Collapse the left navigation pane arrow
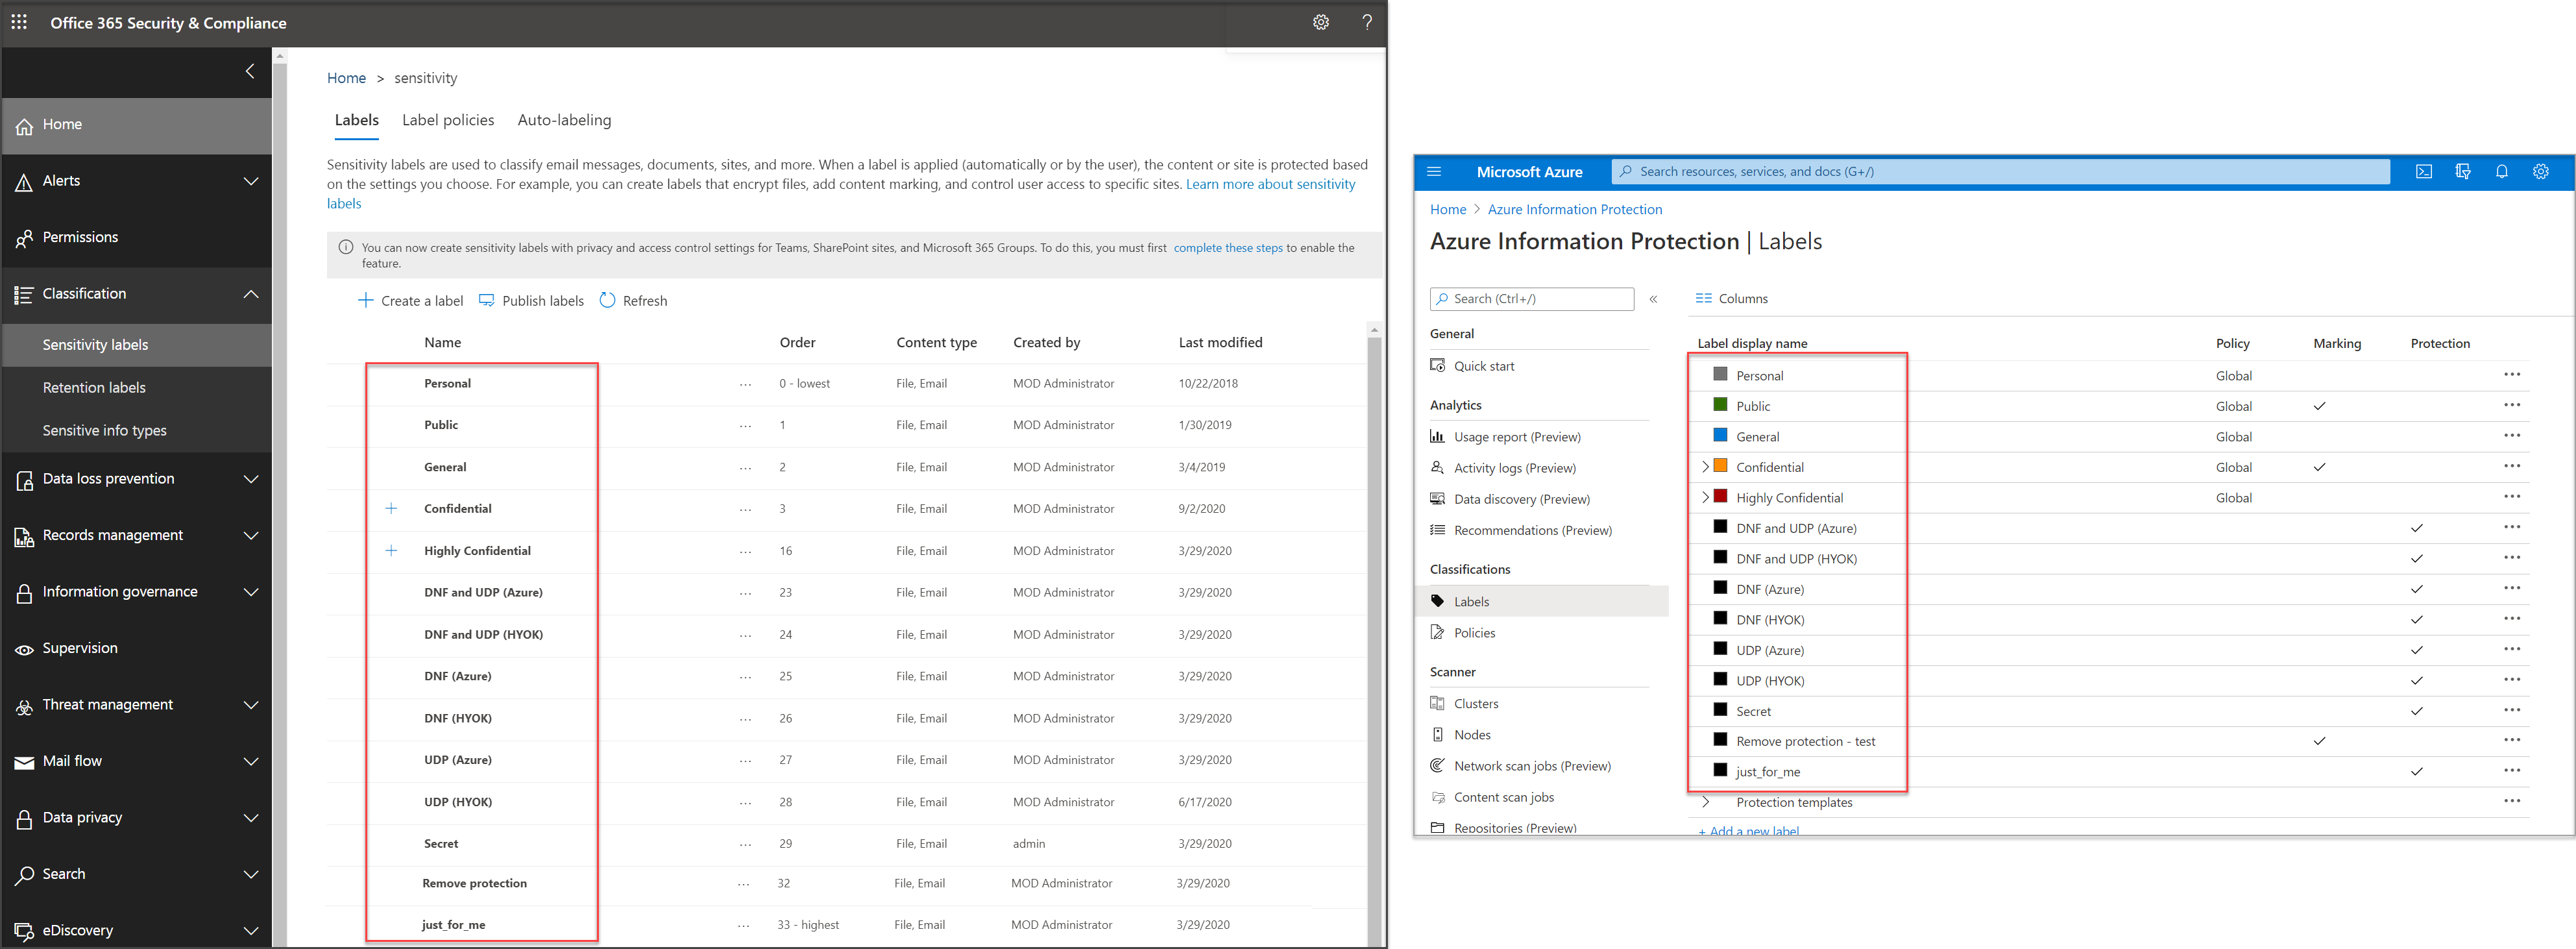This screenshot has width=2576, height=949. [x=250, y=71]
